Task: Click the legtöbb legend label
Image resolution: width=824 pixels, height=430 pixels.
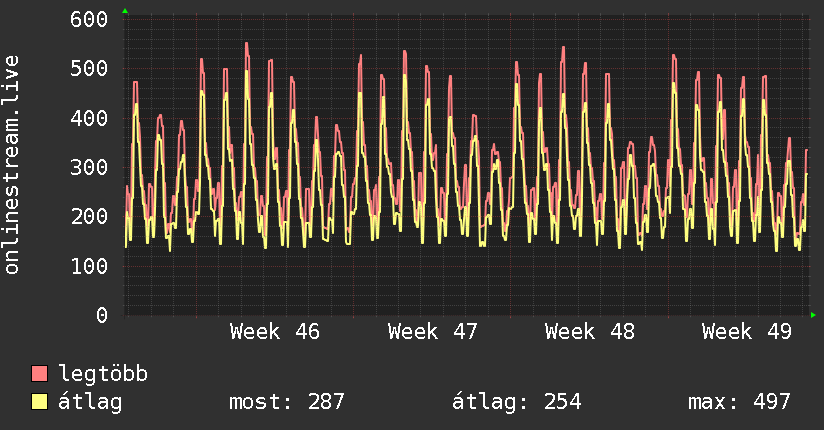Action: click(103, 374)
